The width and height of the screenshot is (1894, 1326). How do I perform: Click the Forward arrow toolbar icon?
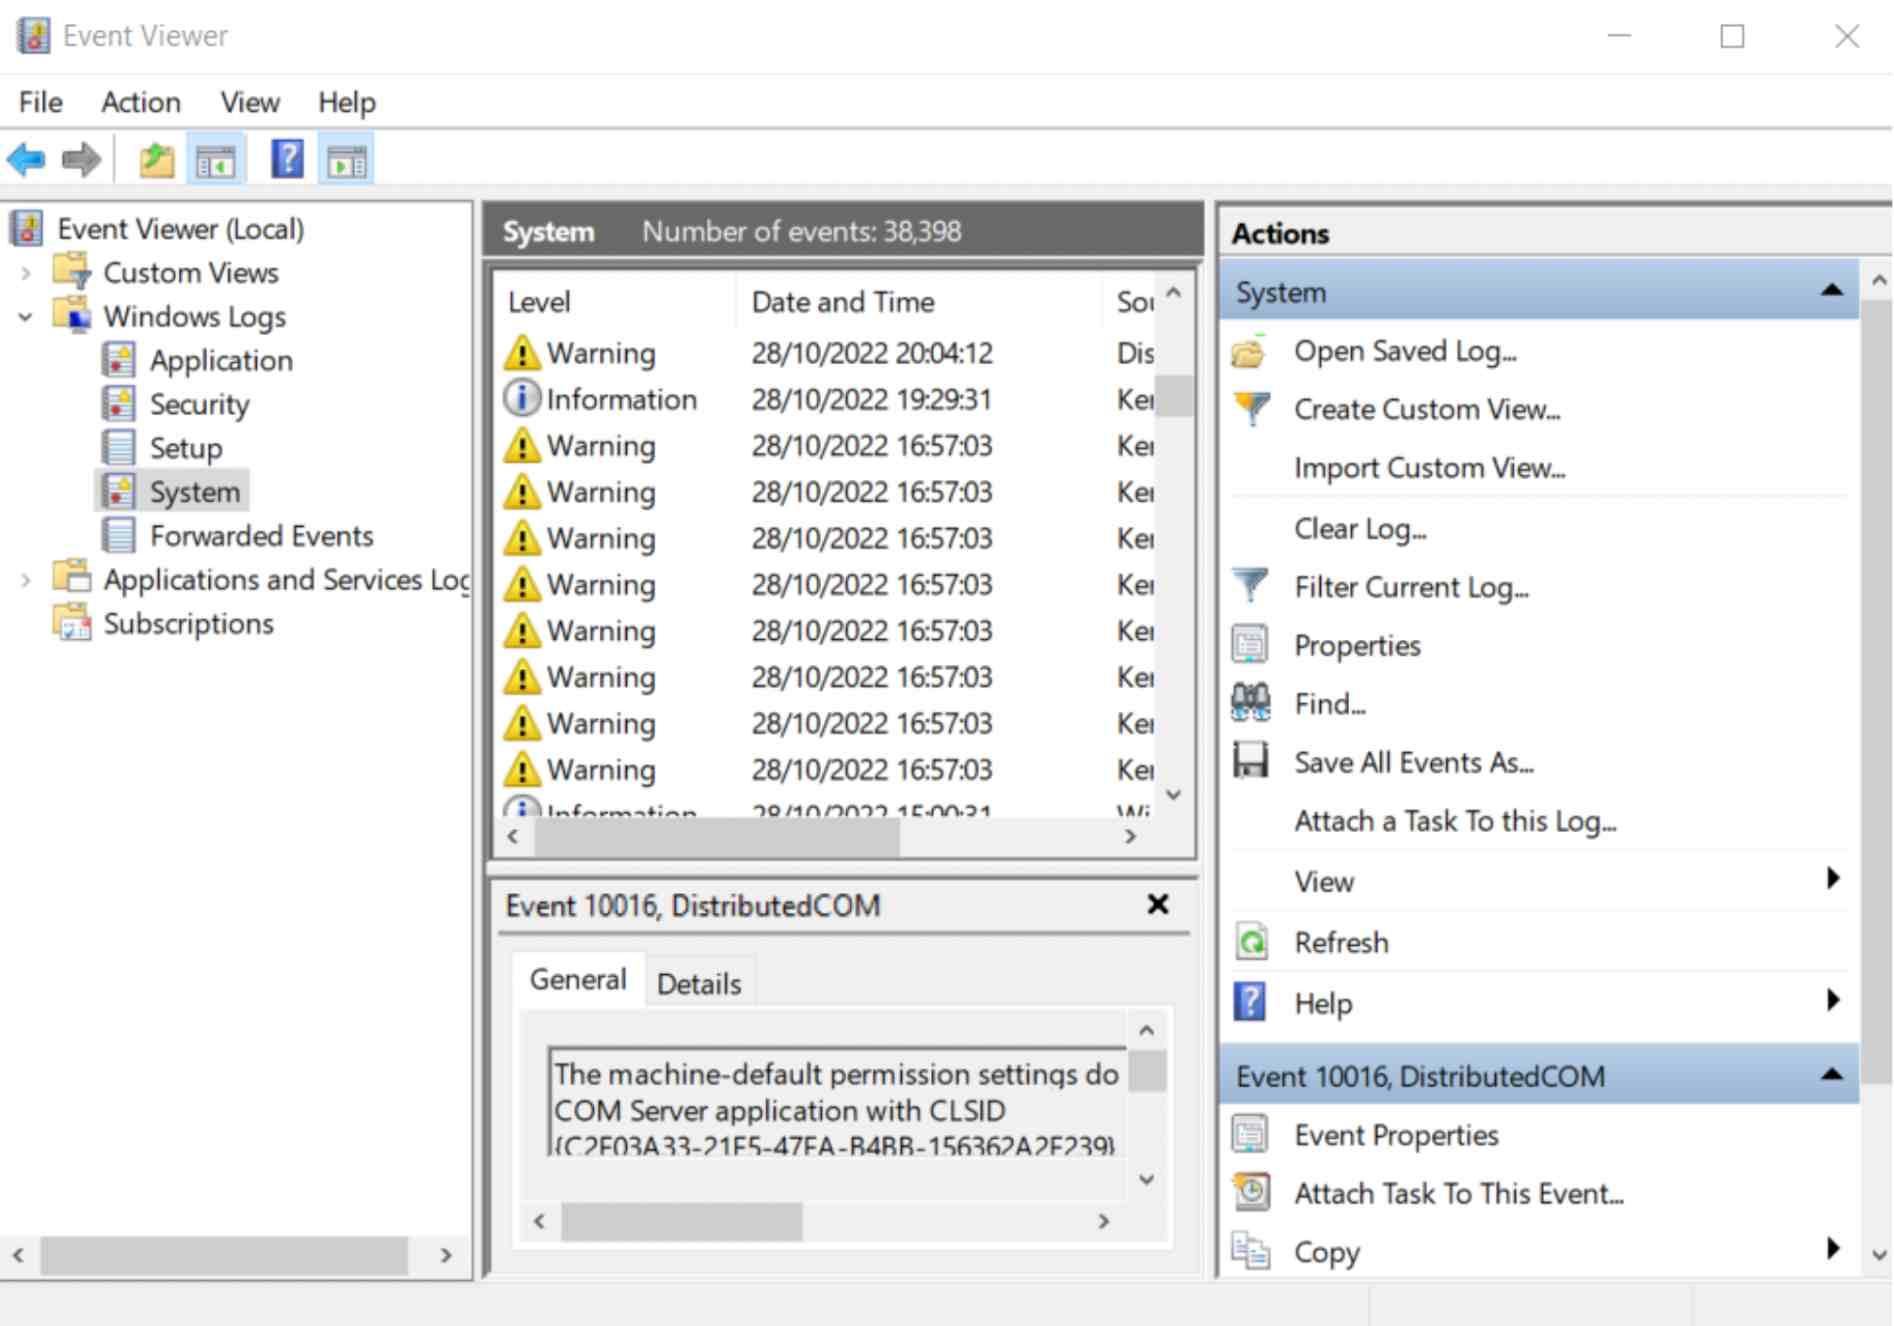point(81,159)
